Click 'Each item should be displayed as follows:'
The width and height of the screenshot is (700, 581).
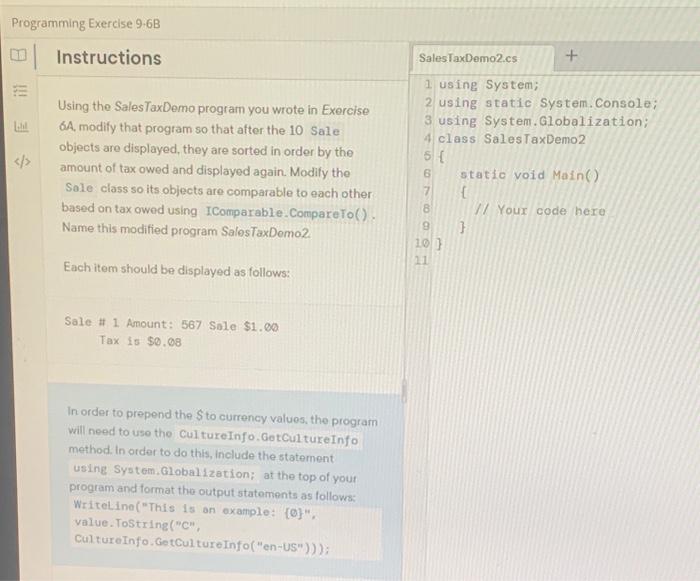coord(176,269)
